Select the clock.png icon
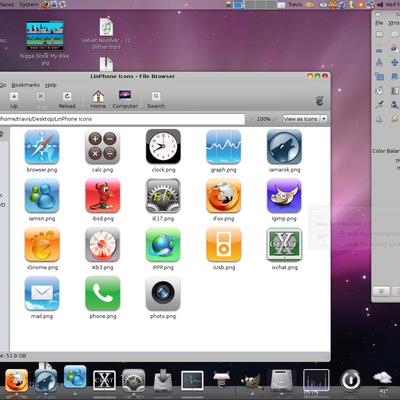This screenshot has height=400, width=400. 163,147
